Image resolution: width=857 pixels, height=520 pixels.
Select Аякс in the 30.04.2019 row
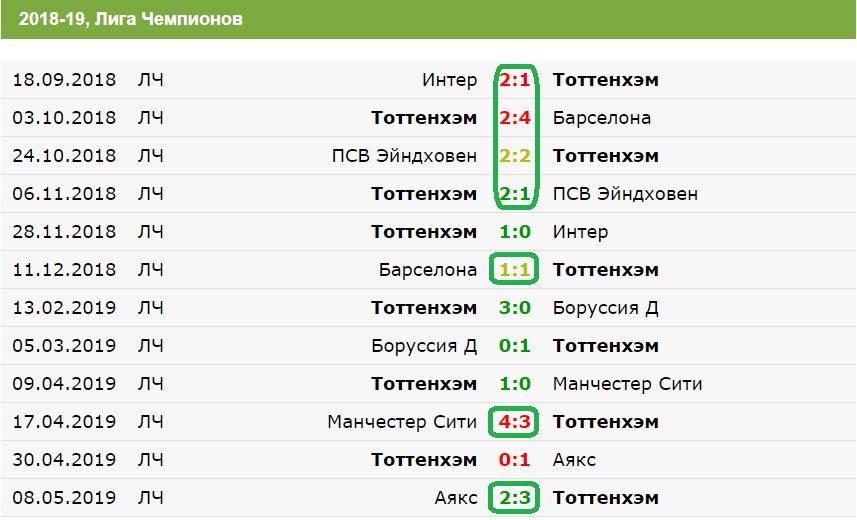(574, 460)
